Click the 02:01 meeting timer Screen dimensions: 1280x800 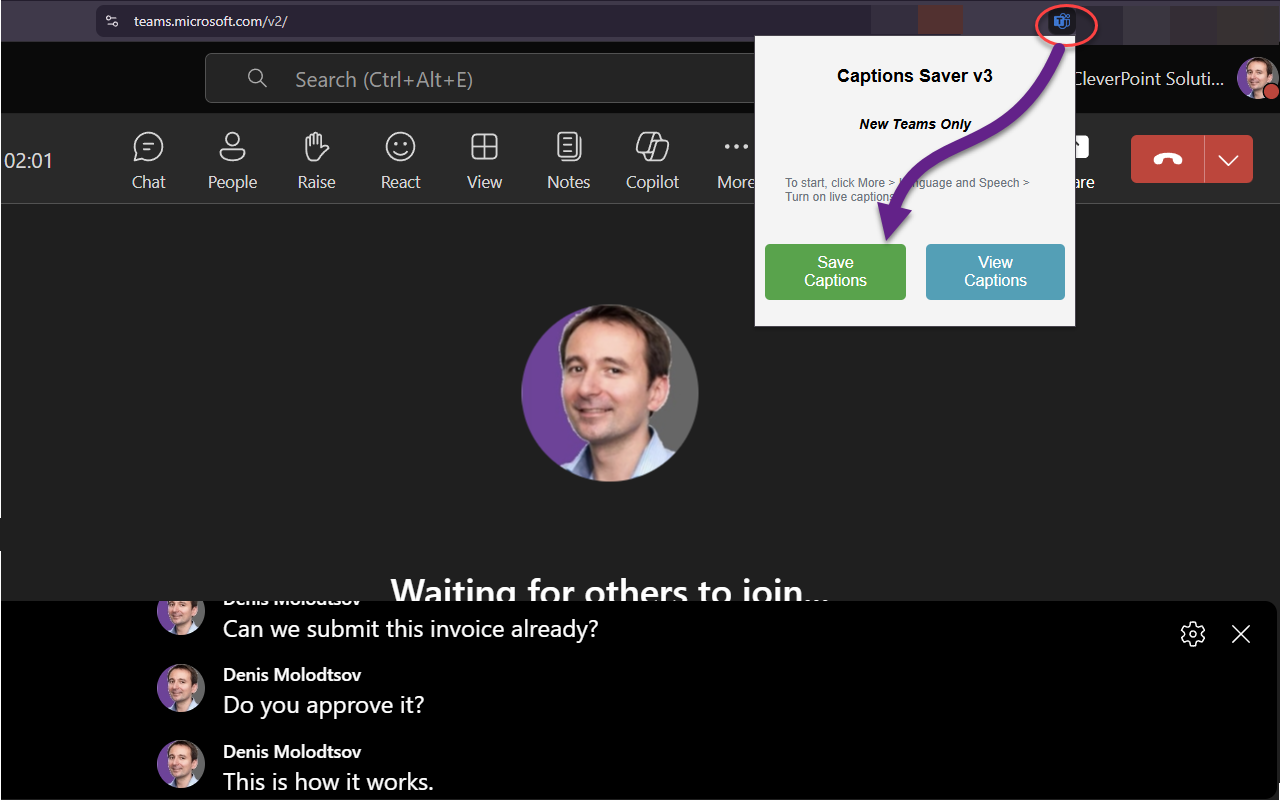pyautogui.click(x=29, y=160)
